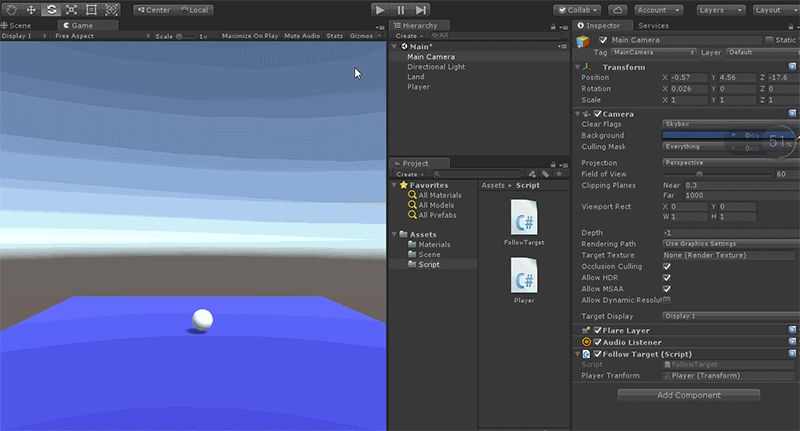
Task: Click the Player C# script icon
Action: click(524, 275)
